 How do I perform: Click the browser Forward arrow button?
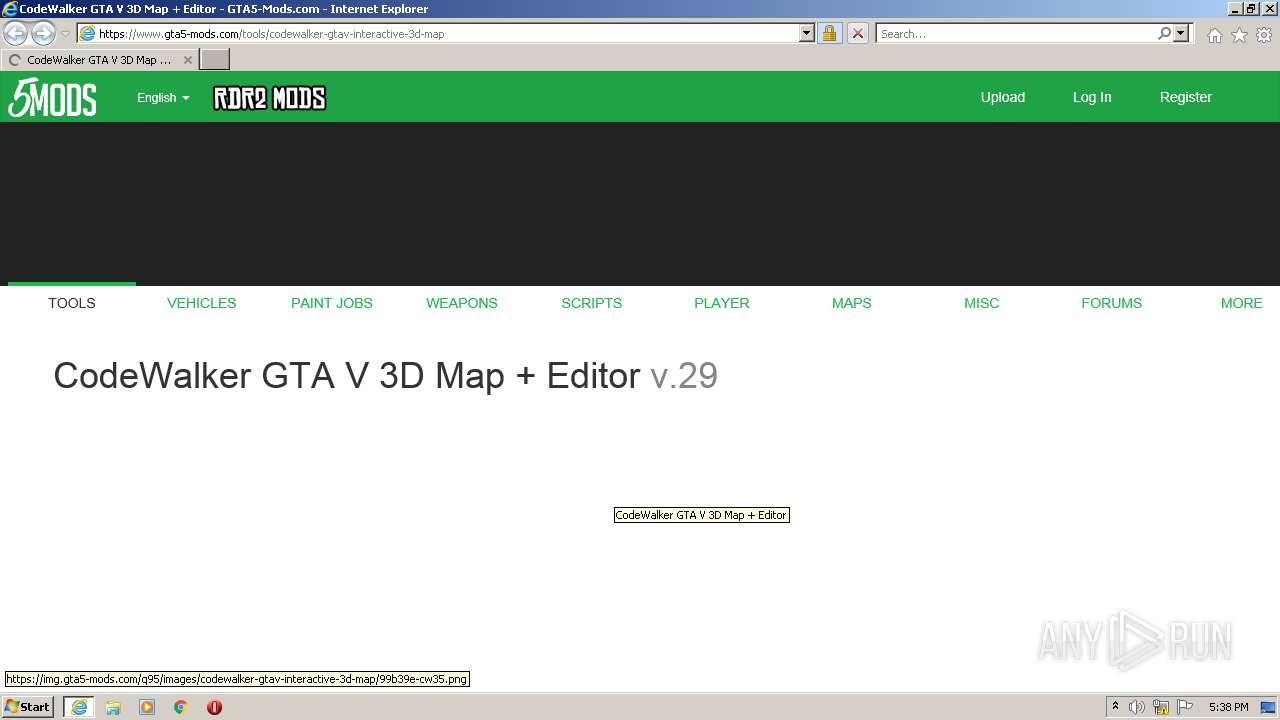pos(43,34)
